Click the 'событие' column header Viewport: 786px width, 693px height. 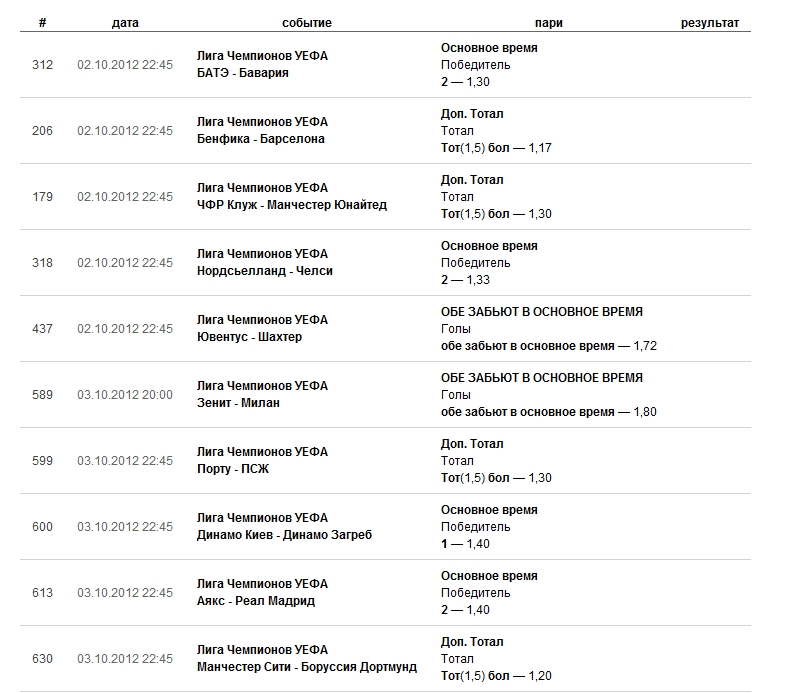point(306,23)
